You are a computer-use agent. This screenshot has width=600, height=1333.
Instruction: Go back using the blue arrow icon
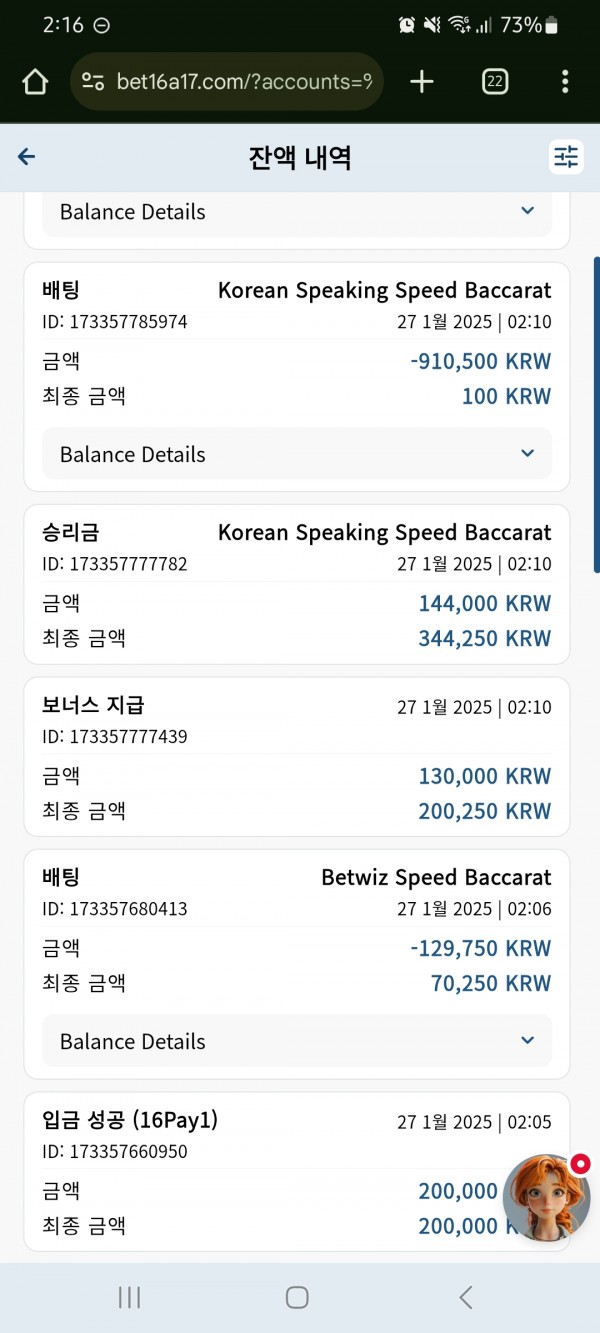pos(27,156)
